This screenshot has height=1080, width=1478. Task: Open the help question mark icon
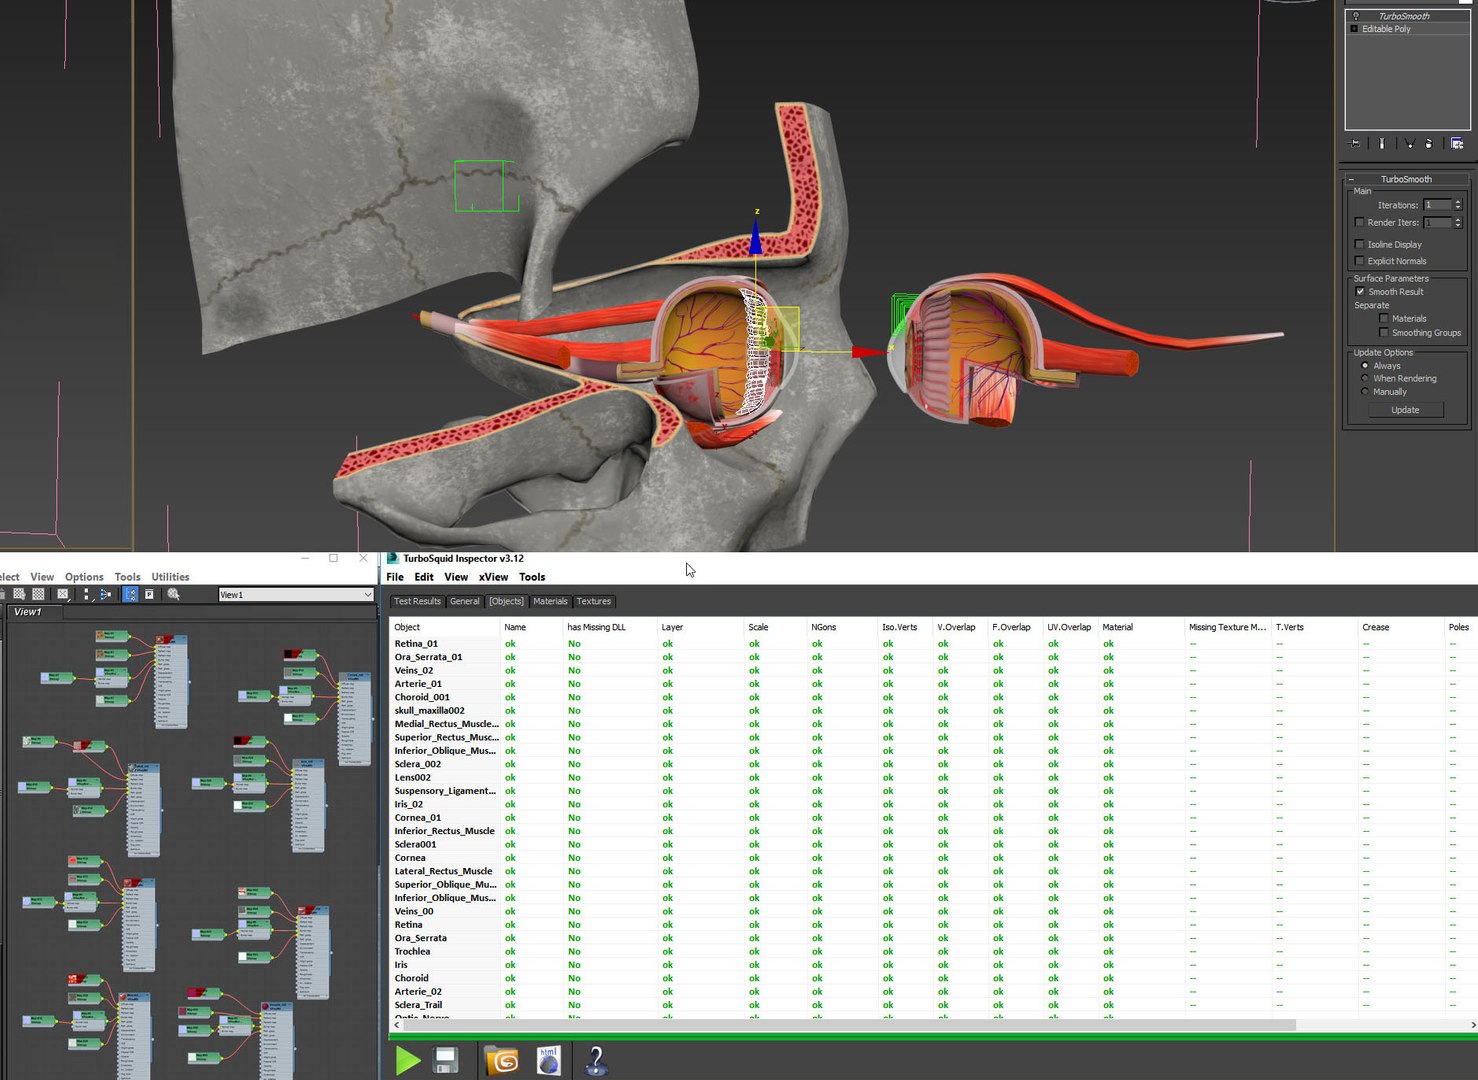[x=596, y=1060]
